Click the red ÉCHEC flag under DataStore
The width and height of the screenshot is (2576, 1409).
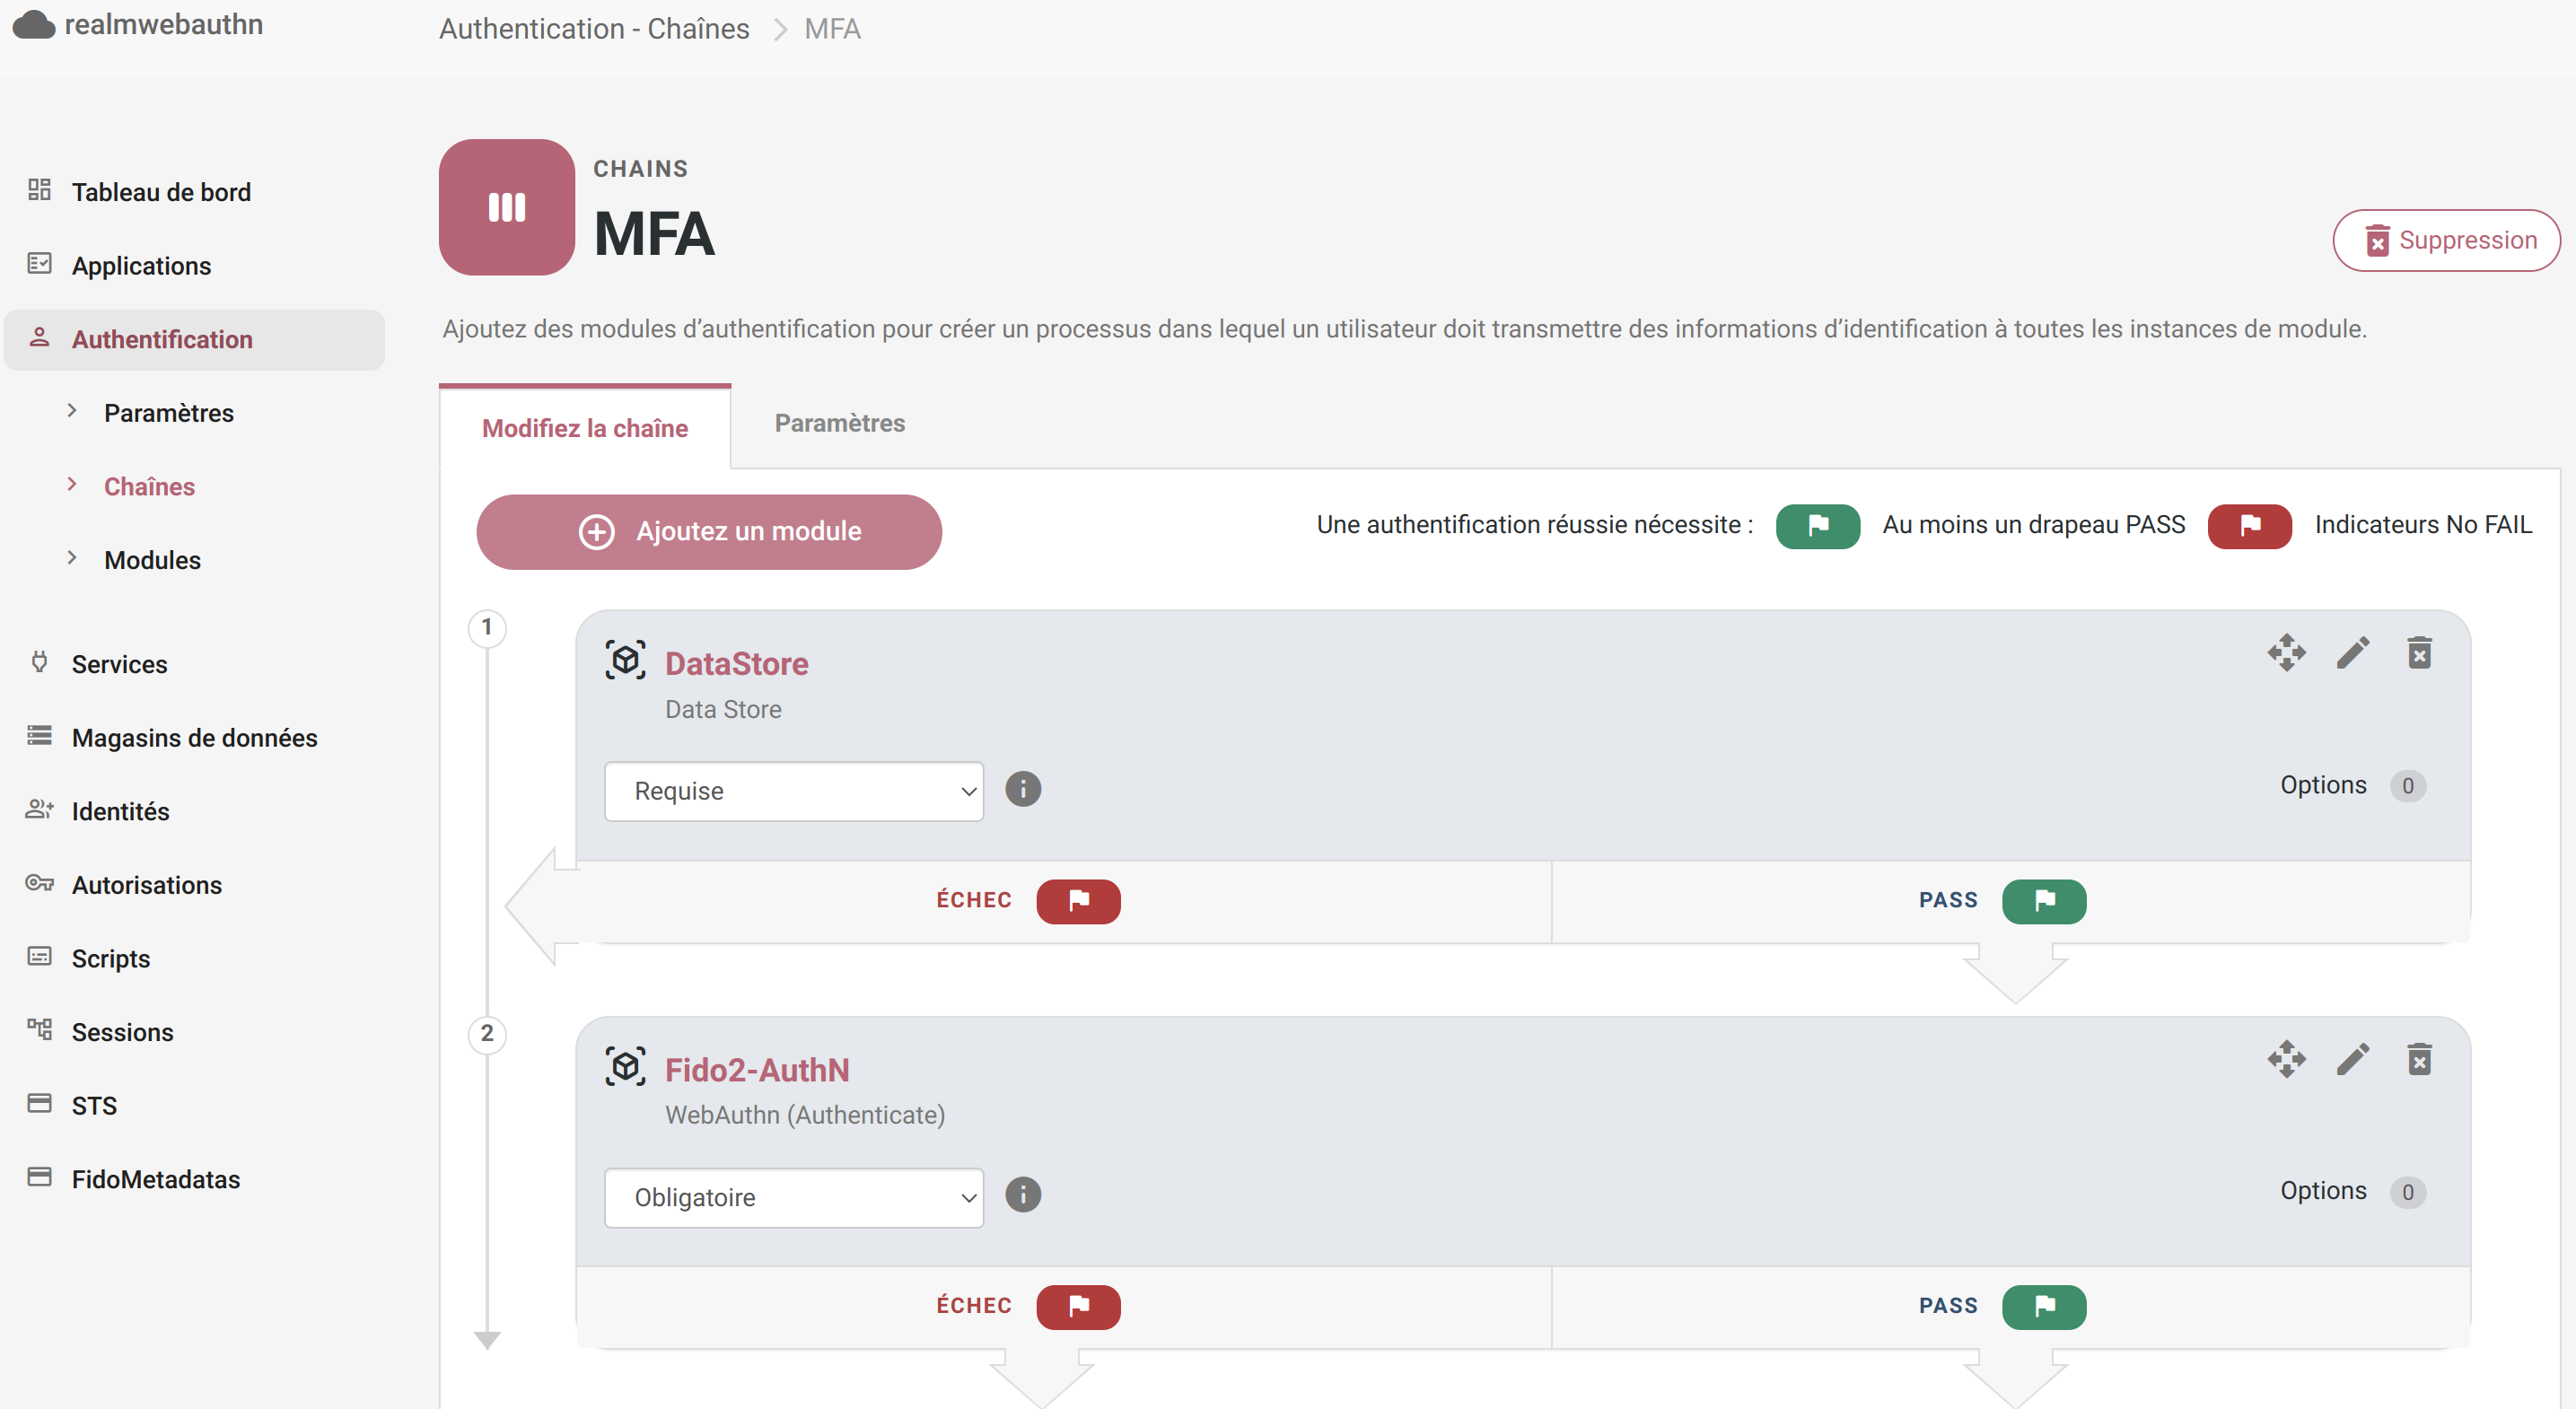[x=1078, y=901]
